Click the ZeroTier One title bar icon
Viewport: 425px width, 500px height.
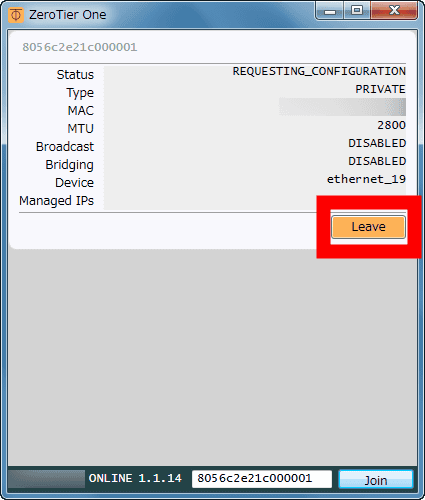(16, 15)
